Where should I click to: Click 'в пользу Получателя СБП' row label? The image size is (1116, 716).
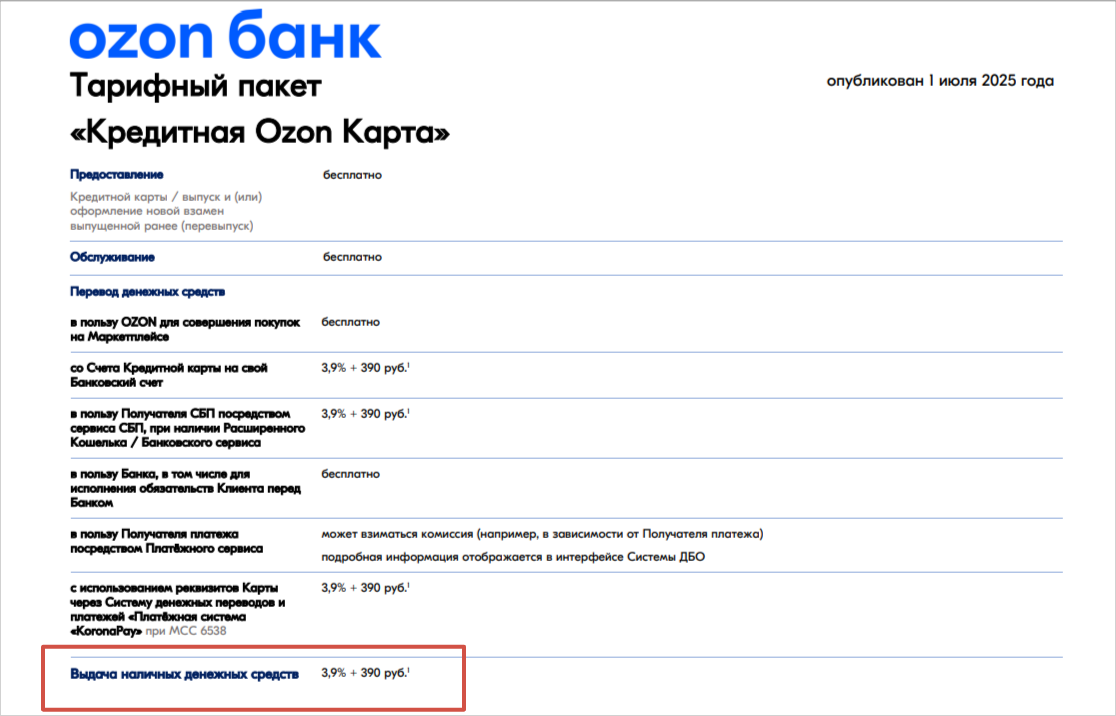coord(186,427)
